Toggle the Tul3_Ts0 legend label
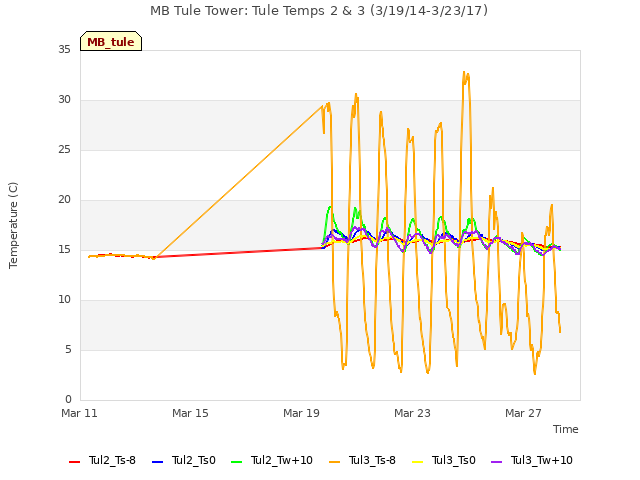Screen dimensions: 640x480 454,460
